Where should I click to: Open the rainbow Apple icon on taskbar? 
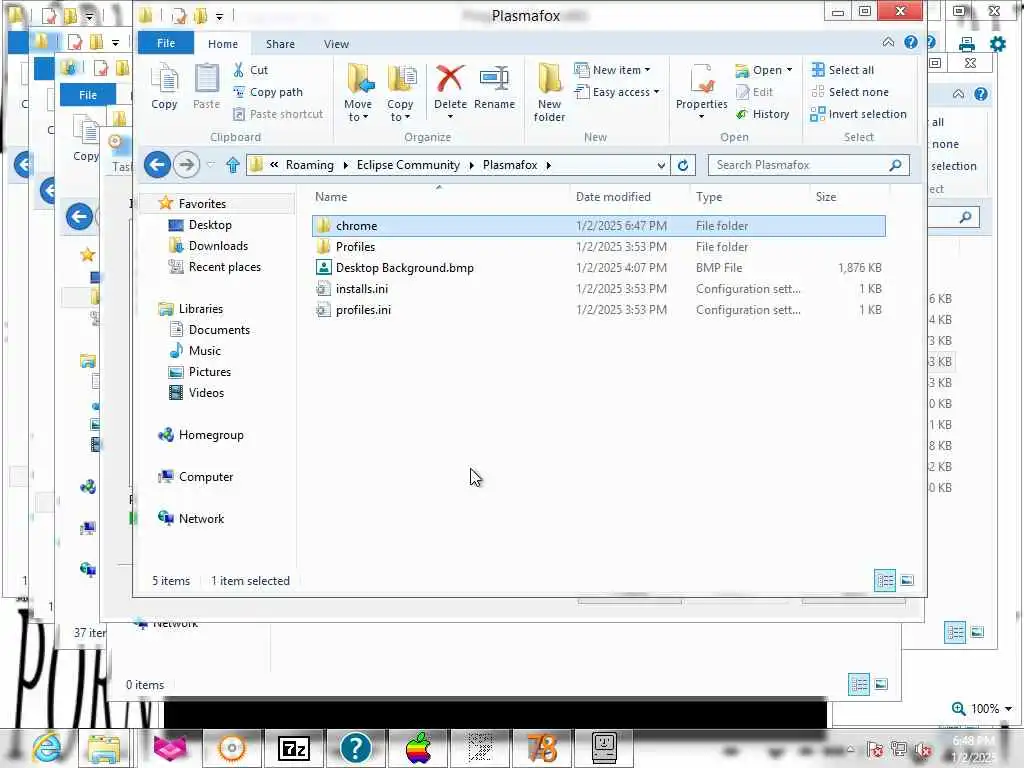[x=419, y=748]
